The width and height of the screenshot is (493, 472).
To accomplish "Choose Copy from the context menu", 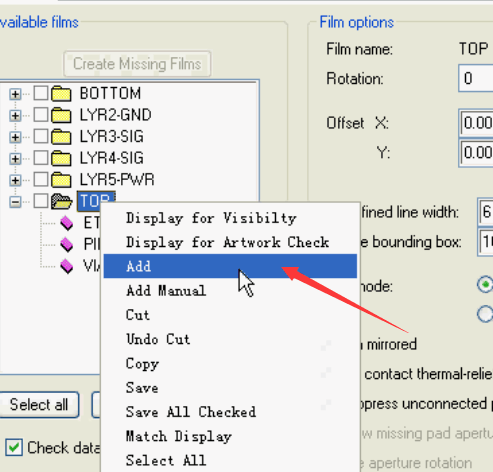I will click(x=230, y=364).
